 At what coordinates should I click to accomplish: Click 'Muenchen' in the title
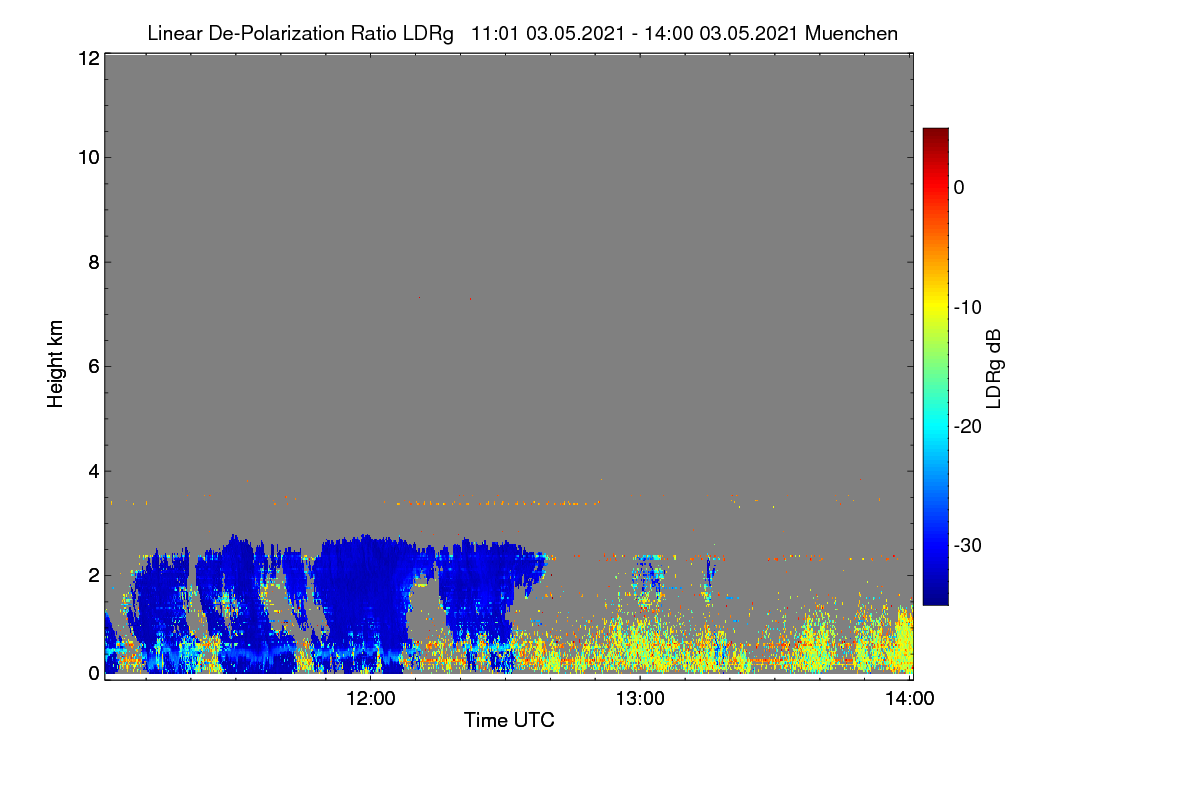click(x=851, y=33)
